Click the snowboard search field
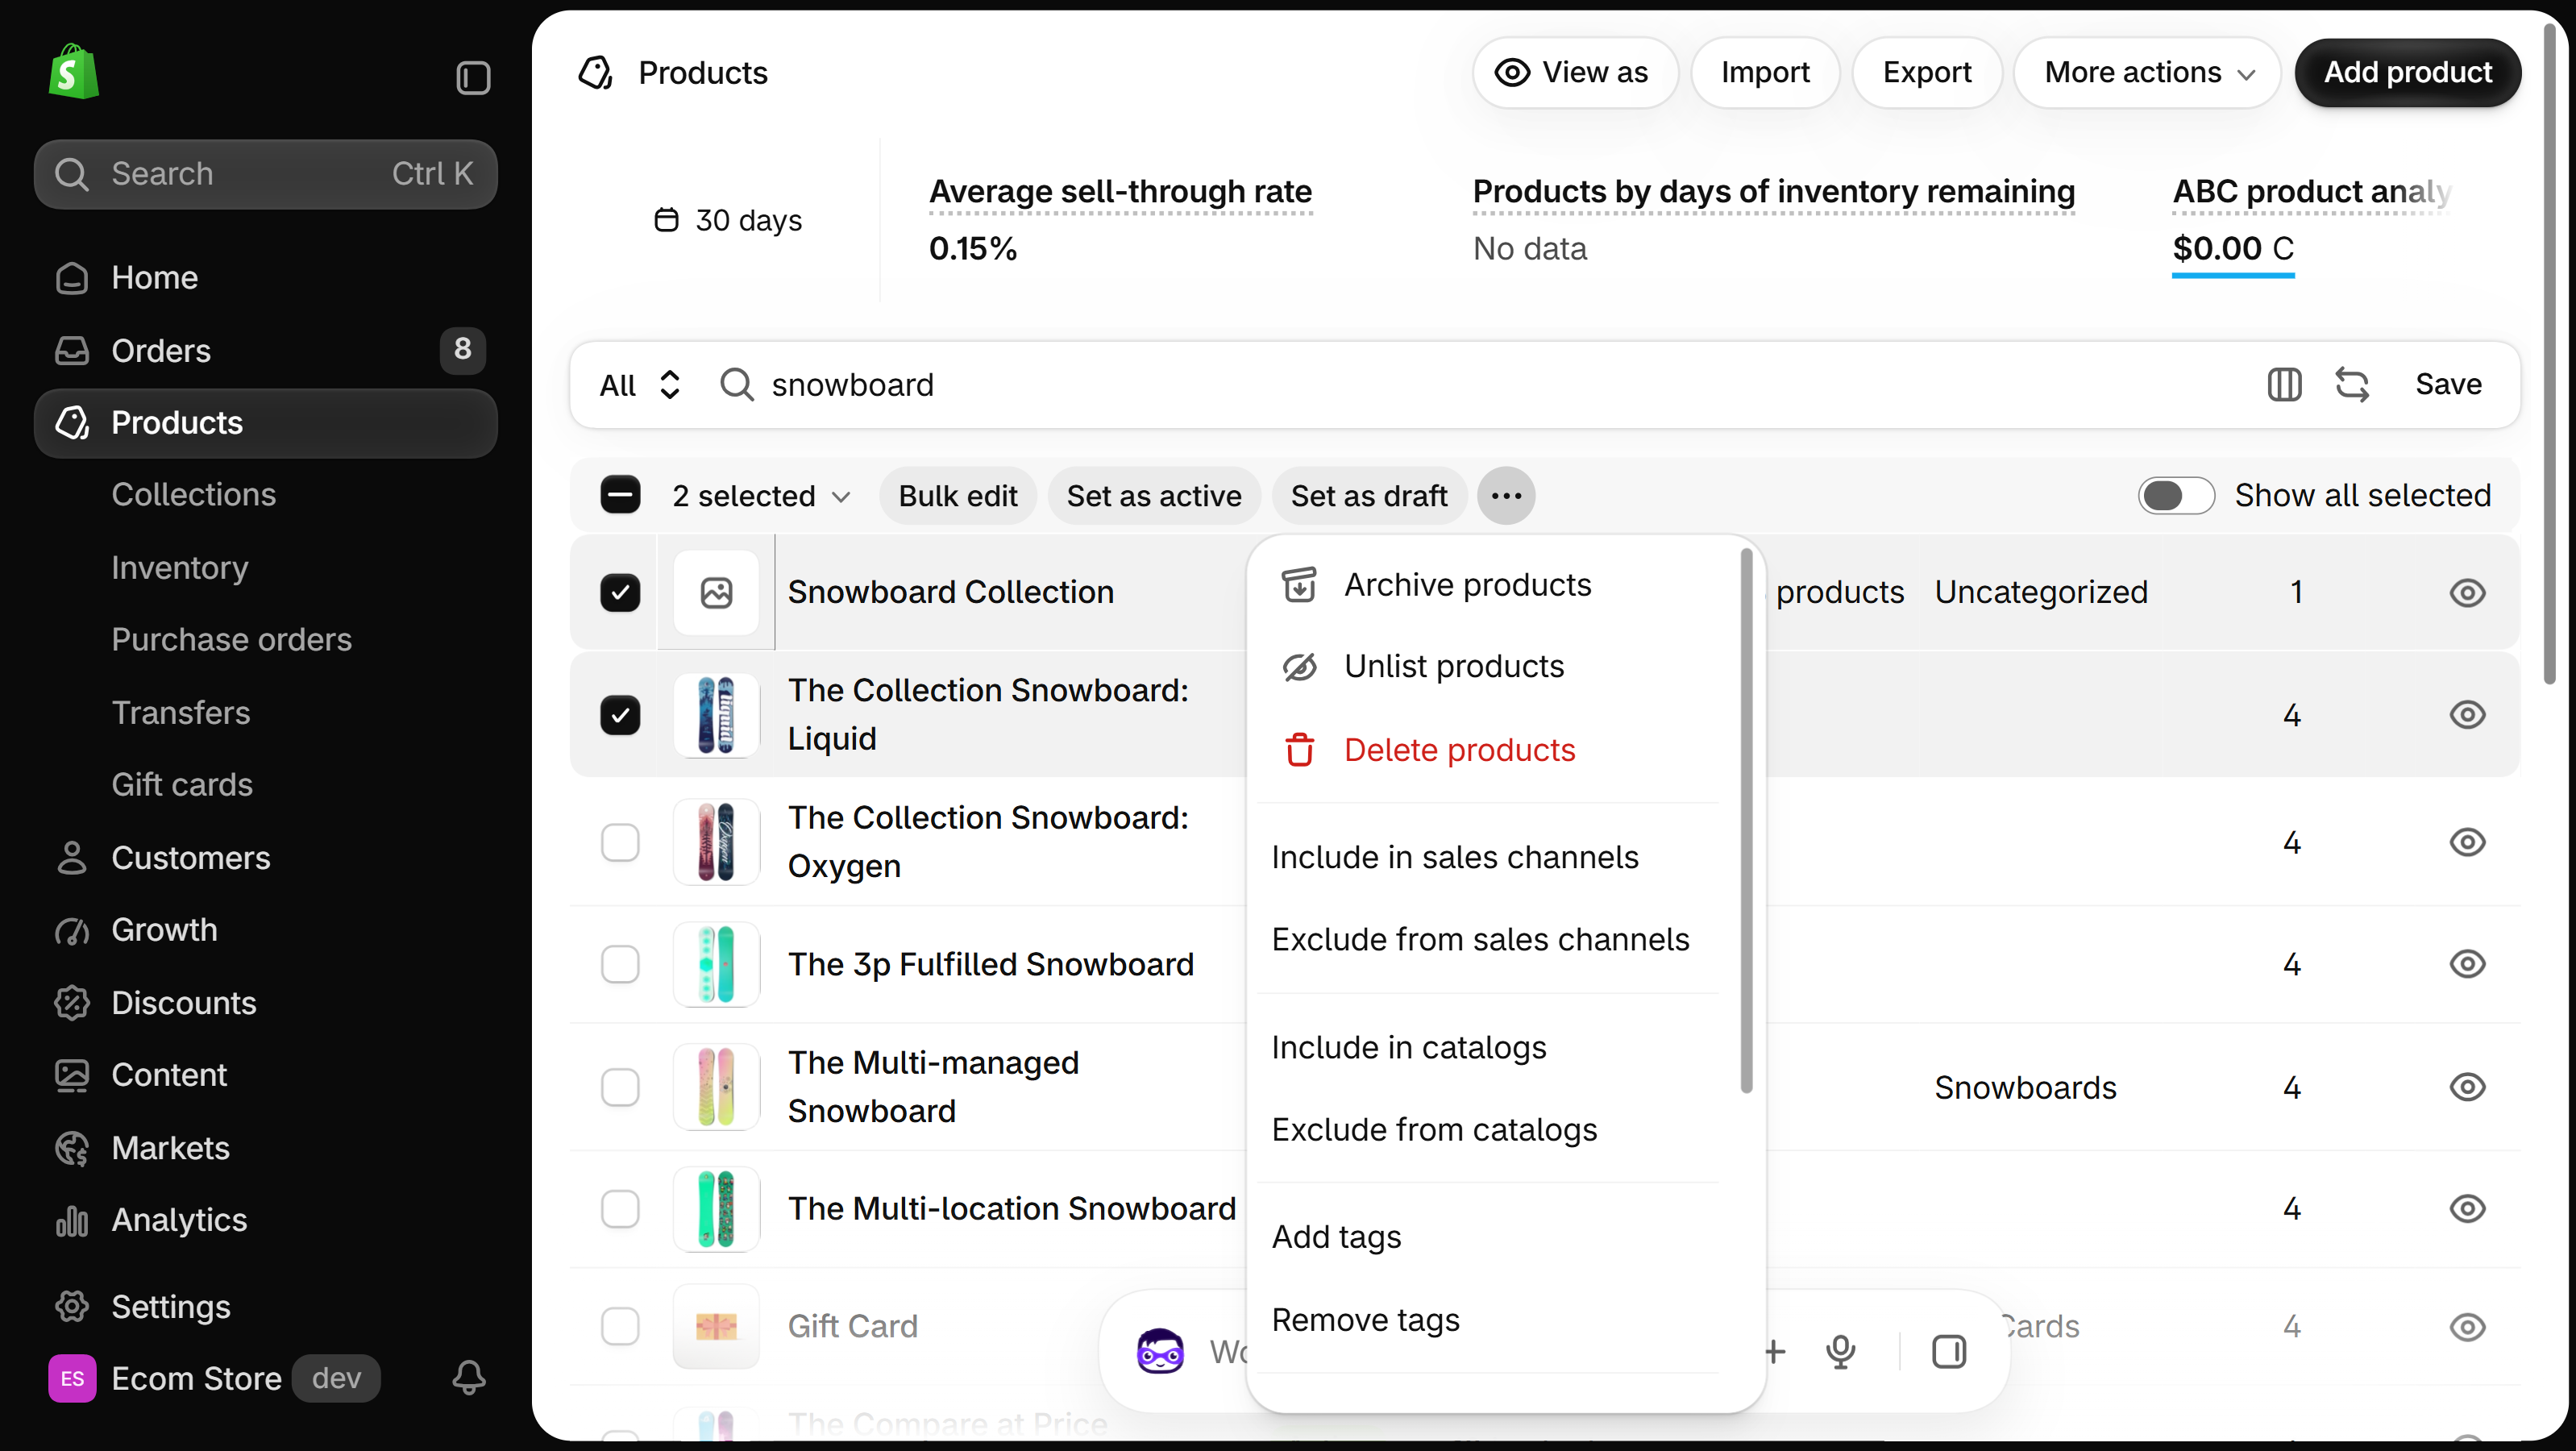 [1480, 384]
